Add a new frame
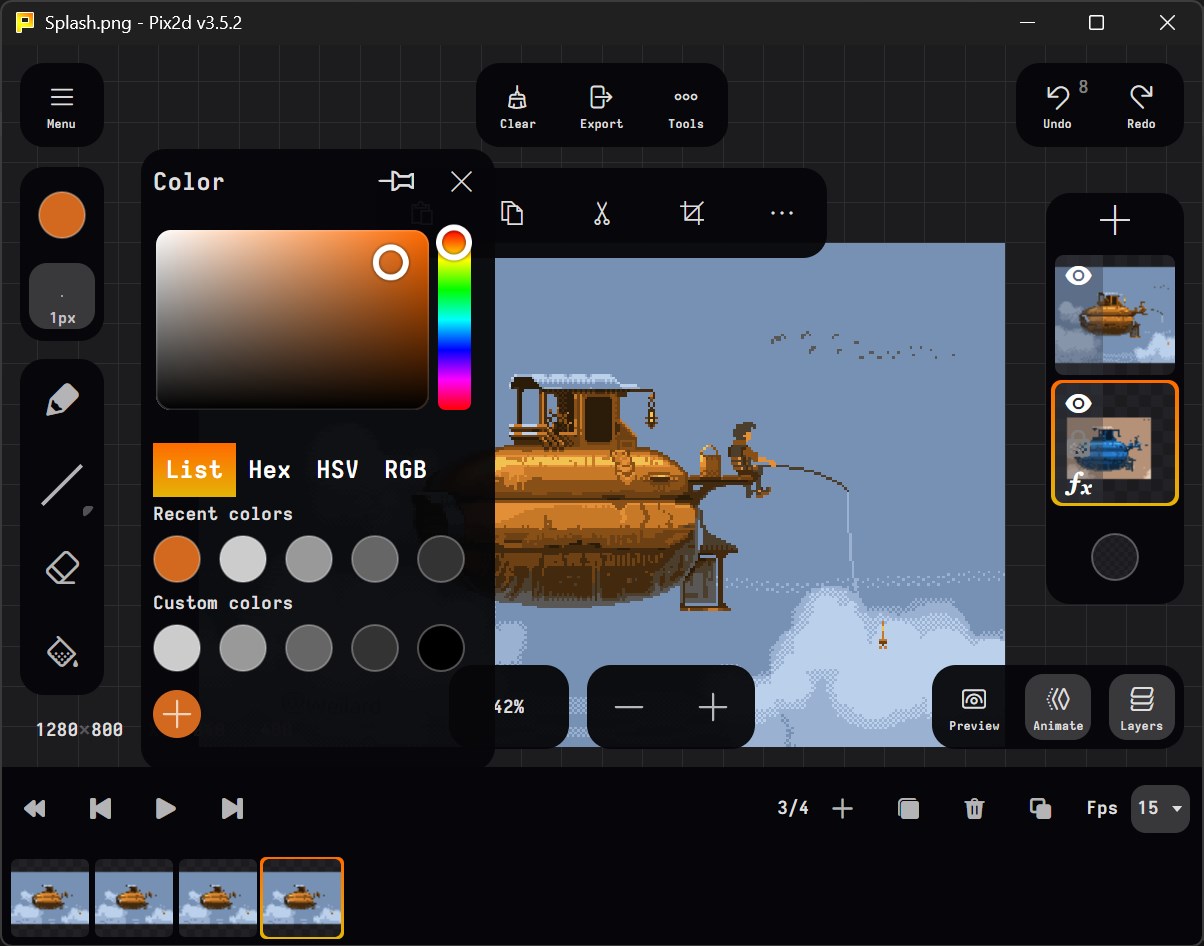Image resolution: width=1204 pixels, height=946 pixels. click(x=843, y=808)
